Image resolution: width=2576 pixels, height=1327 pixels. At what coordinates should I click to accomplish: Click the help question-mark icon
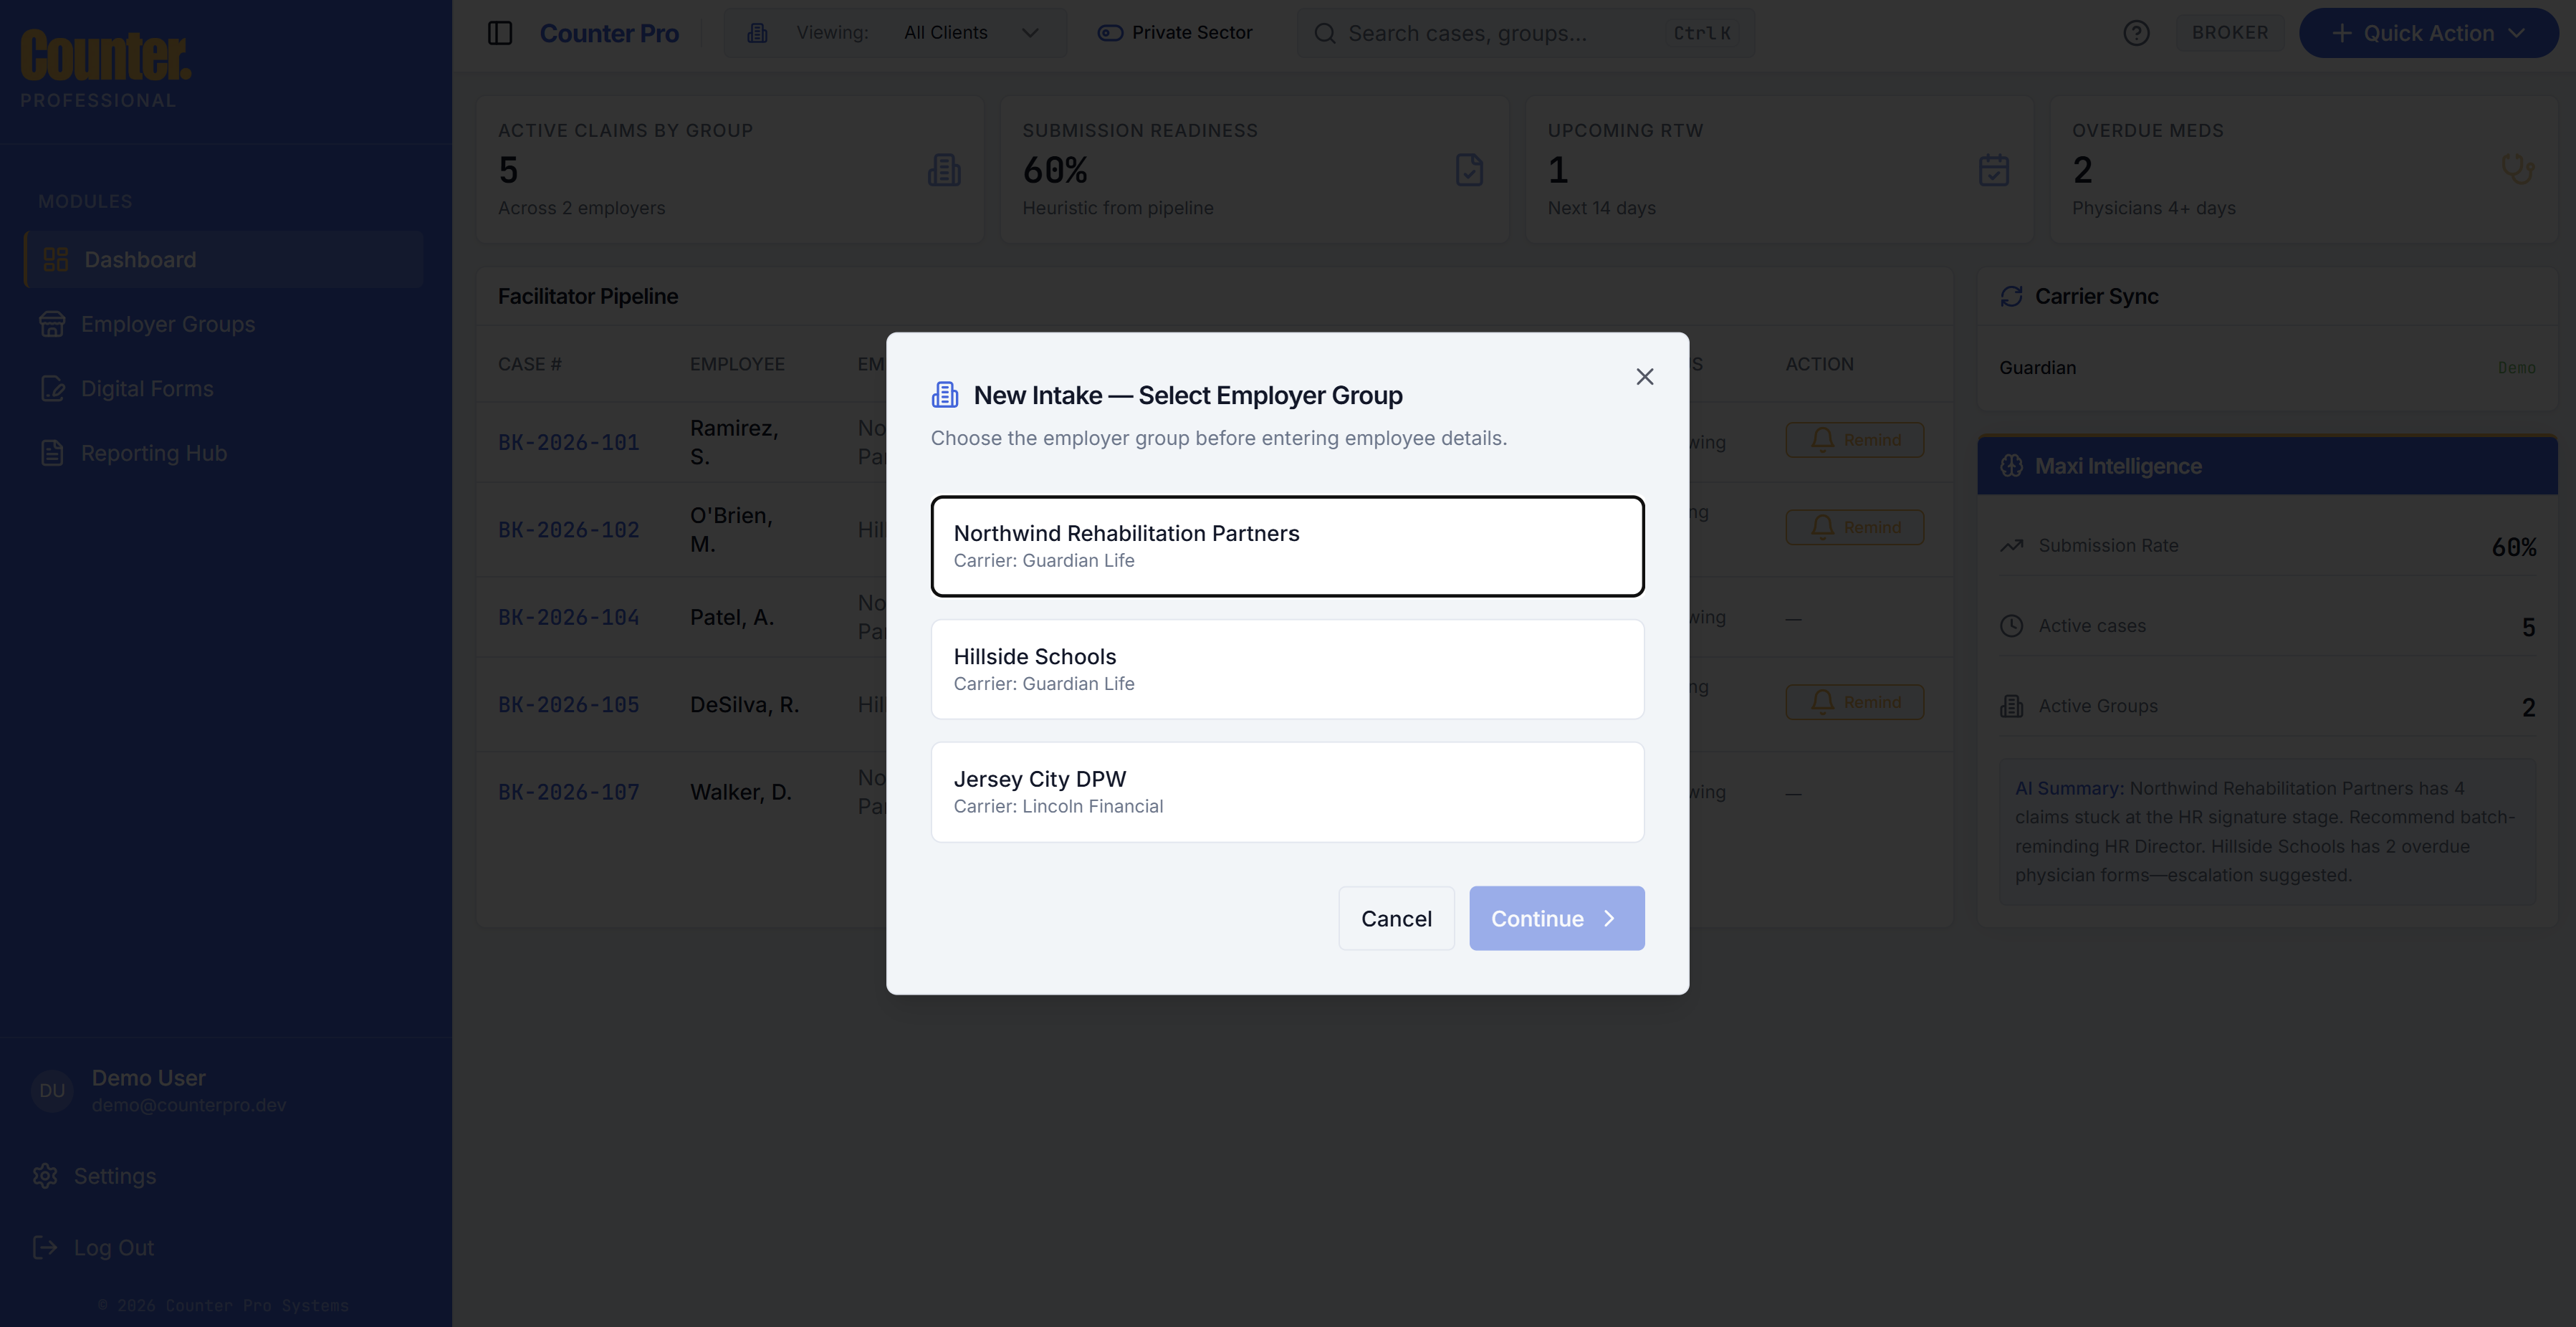[x=2136, y=32]
